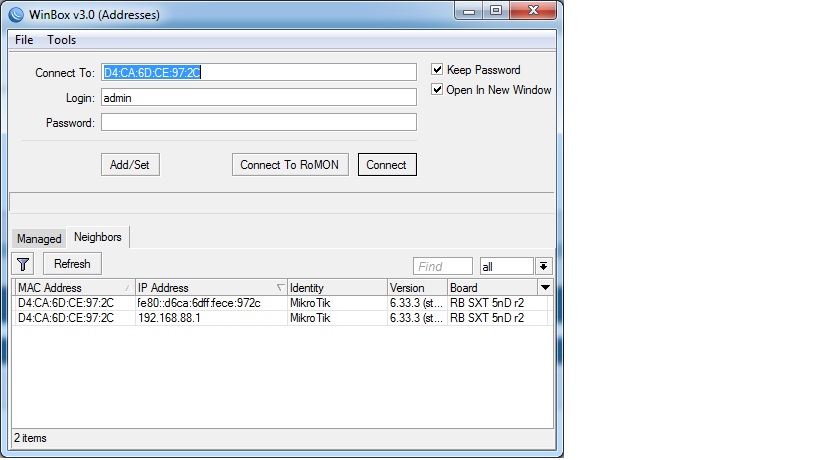The width and height of the screenshot is (819, 460).
Task: Select the row with IP 192.168.88.1
Action: pos(282,318)
